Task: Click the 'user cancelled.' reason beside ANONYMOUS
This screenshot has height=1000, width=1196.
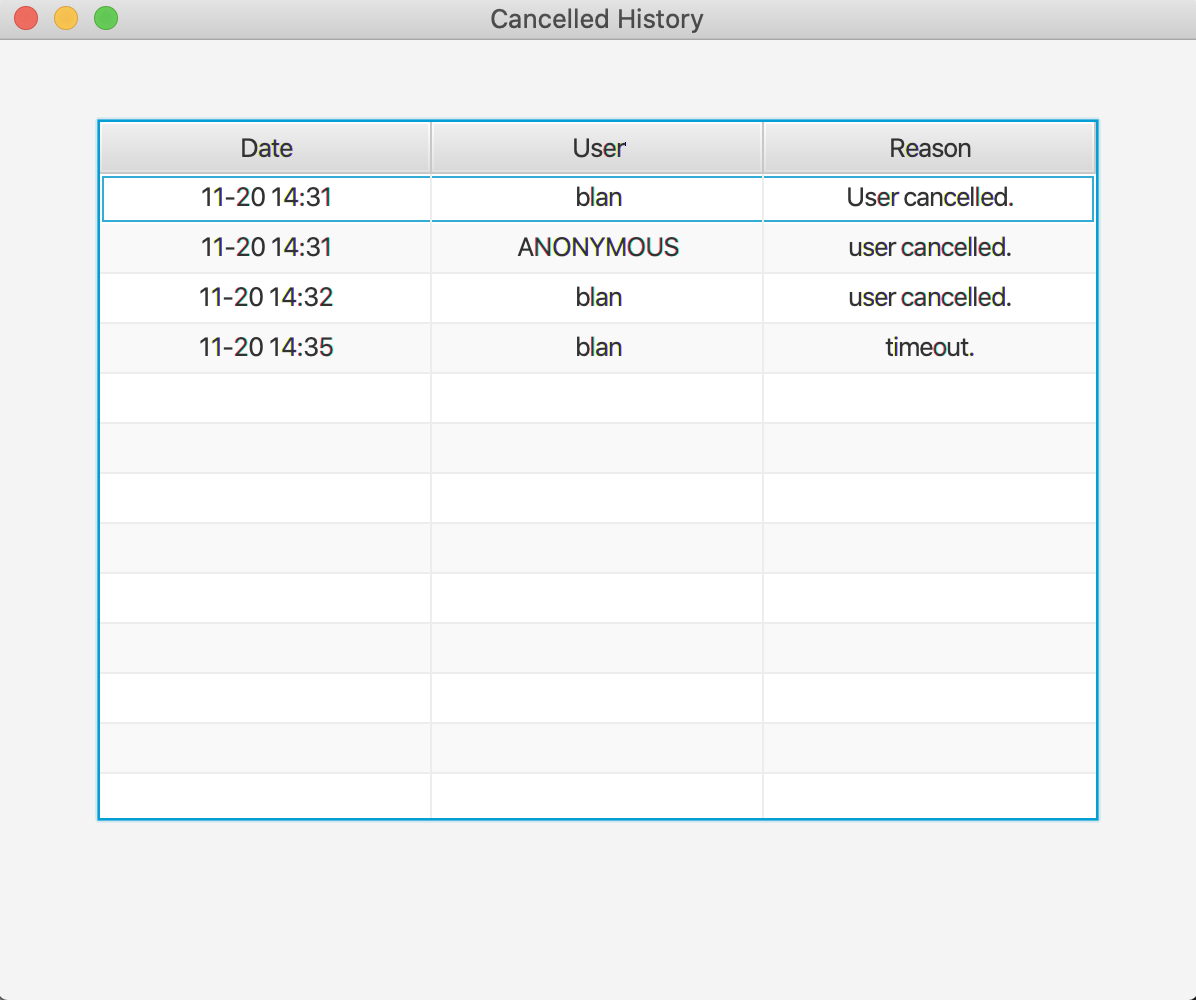Action: (x=929, y=247)
